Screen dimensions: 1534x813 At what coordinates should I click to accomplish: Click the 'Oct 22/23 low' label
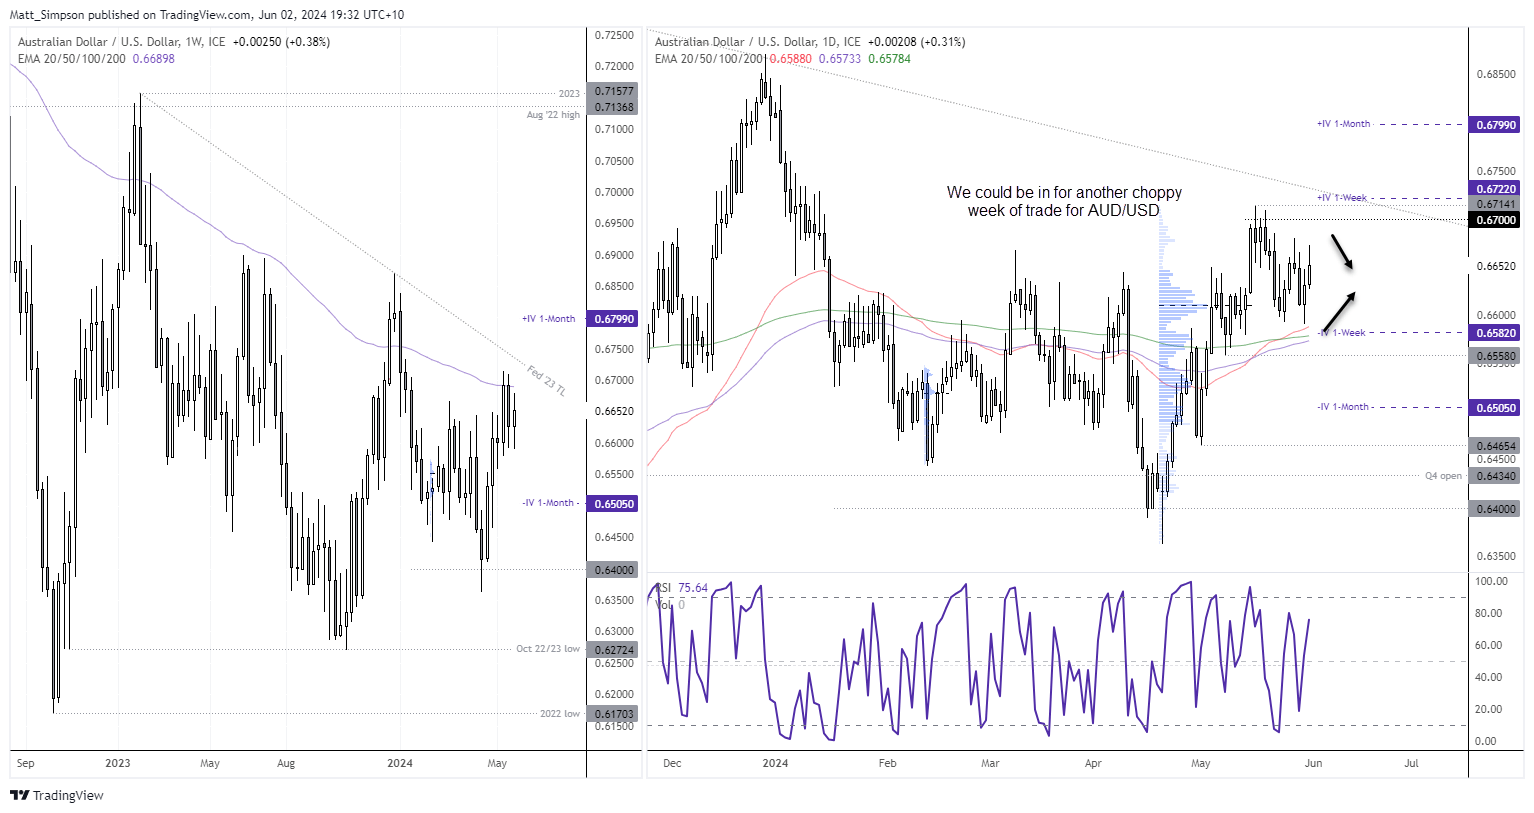pyautogui.click(x=548, y=649)
